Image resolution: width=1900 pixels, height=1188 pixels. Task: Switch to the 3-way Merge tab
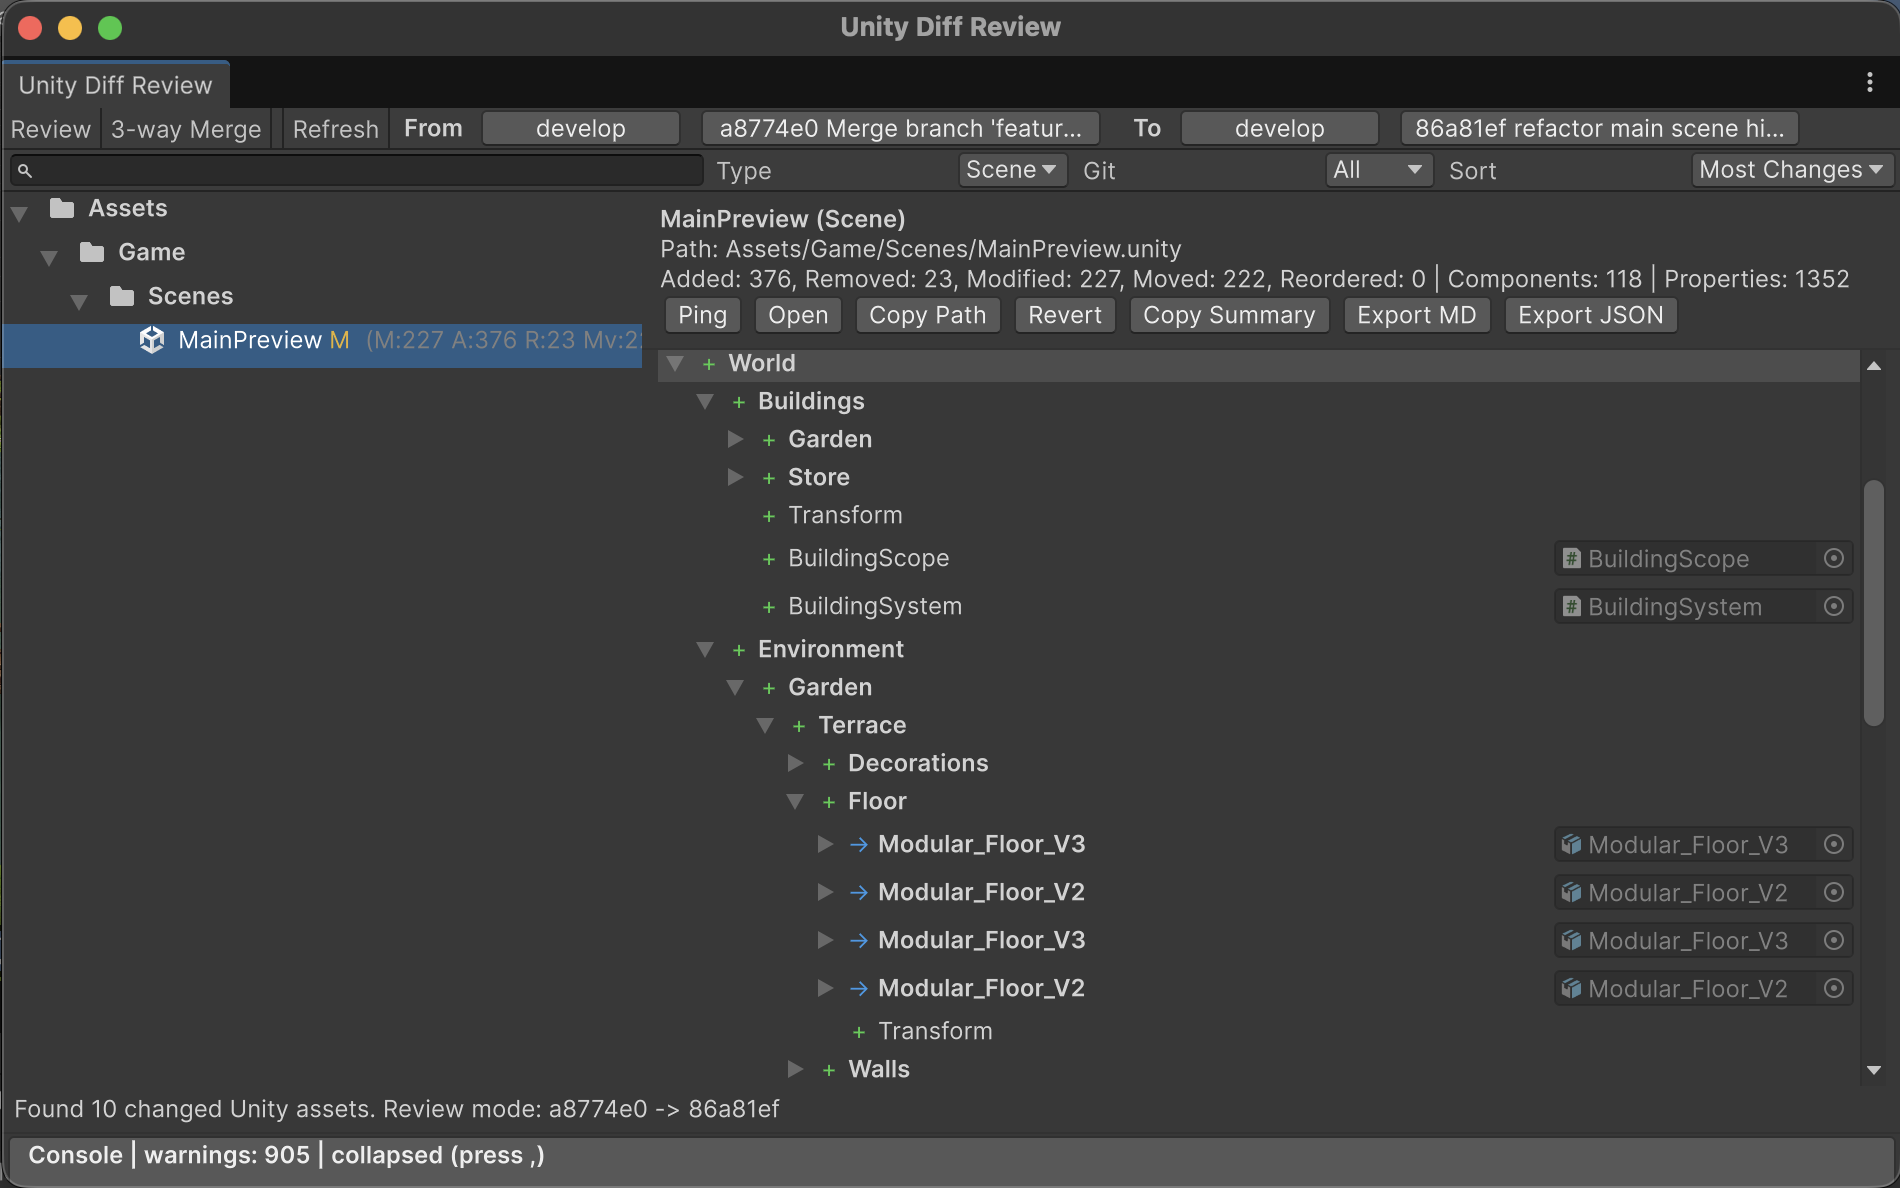pyautogui.click(x=186, y=128)
